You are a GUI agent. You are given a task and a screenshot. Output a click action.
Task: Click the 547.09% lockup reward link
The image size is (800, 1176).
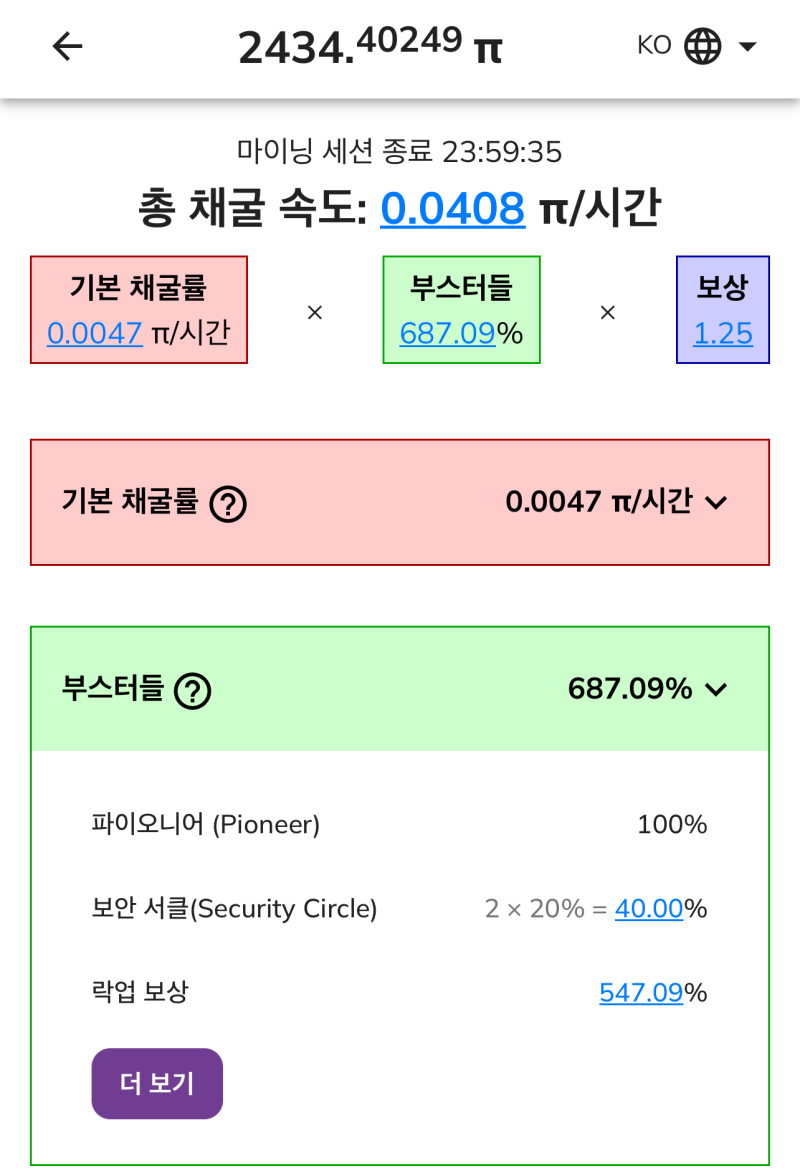pos(641,993)
